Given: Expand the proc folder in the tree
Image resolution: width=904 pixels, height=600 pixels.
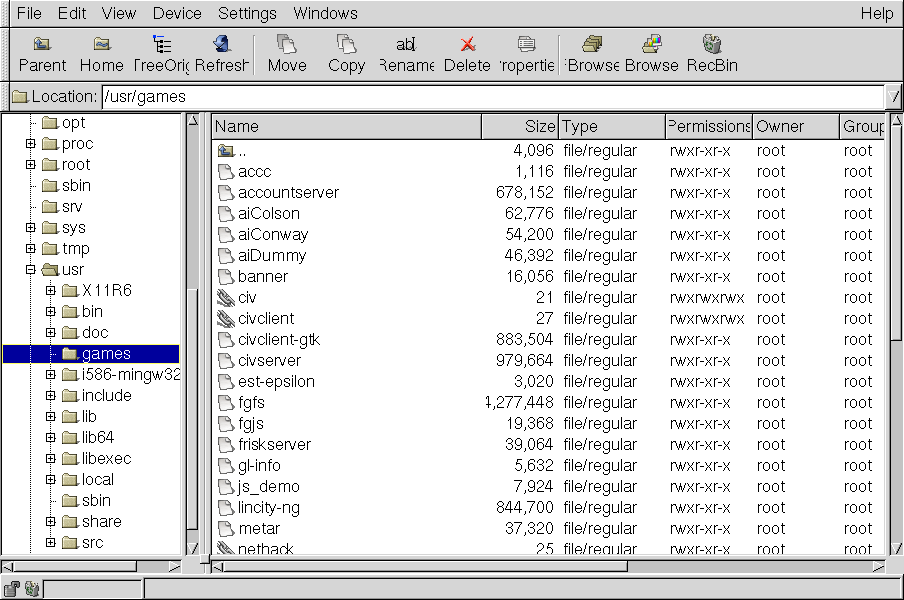Looking at the screenshot, I should pos(31,144).
